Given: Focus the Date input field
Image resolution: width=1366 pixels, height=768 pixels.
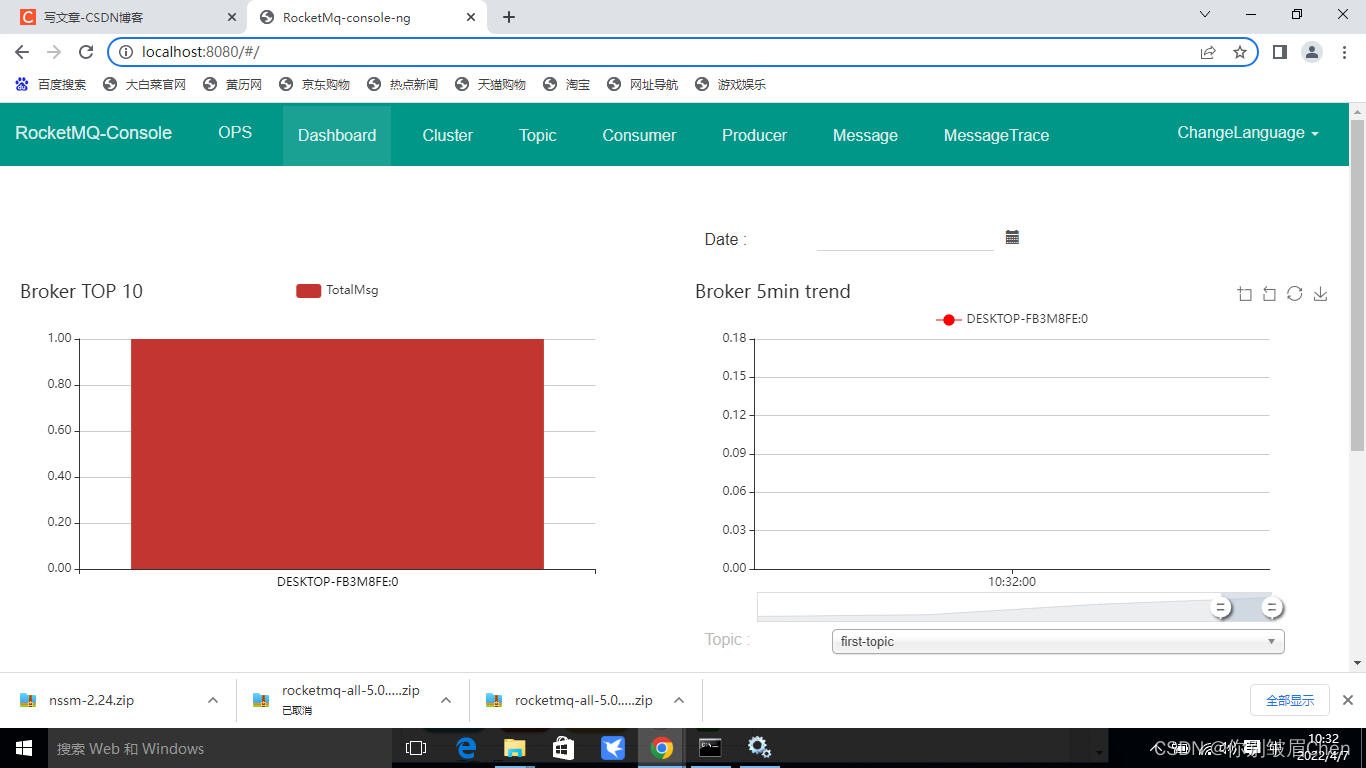Looking at the screenshot, I should pos(905,238).
